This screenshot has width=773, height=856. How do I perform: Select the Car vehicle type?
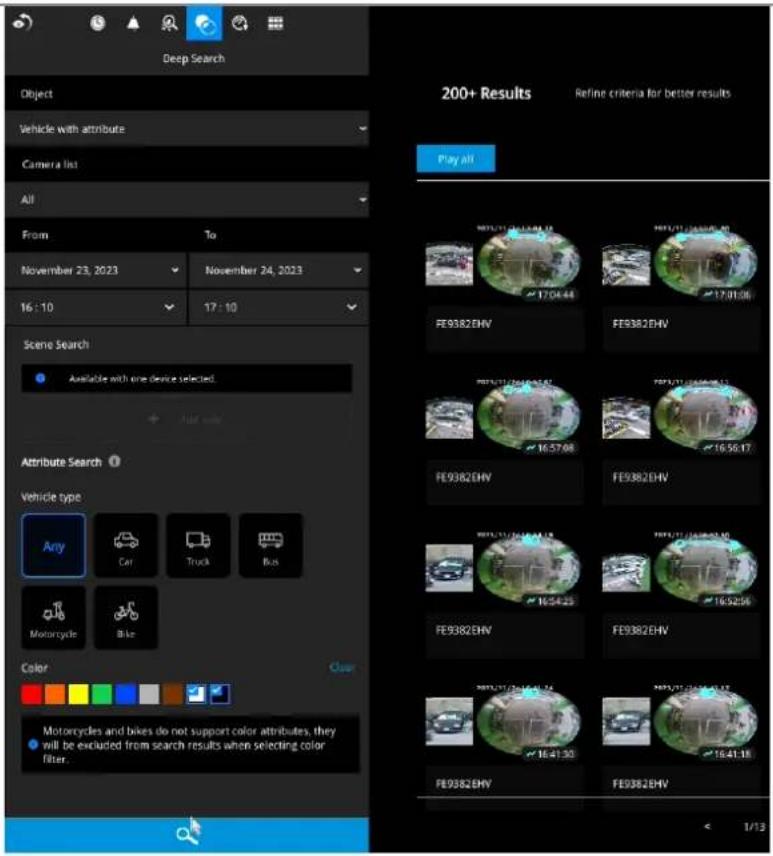126,545
